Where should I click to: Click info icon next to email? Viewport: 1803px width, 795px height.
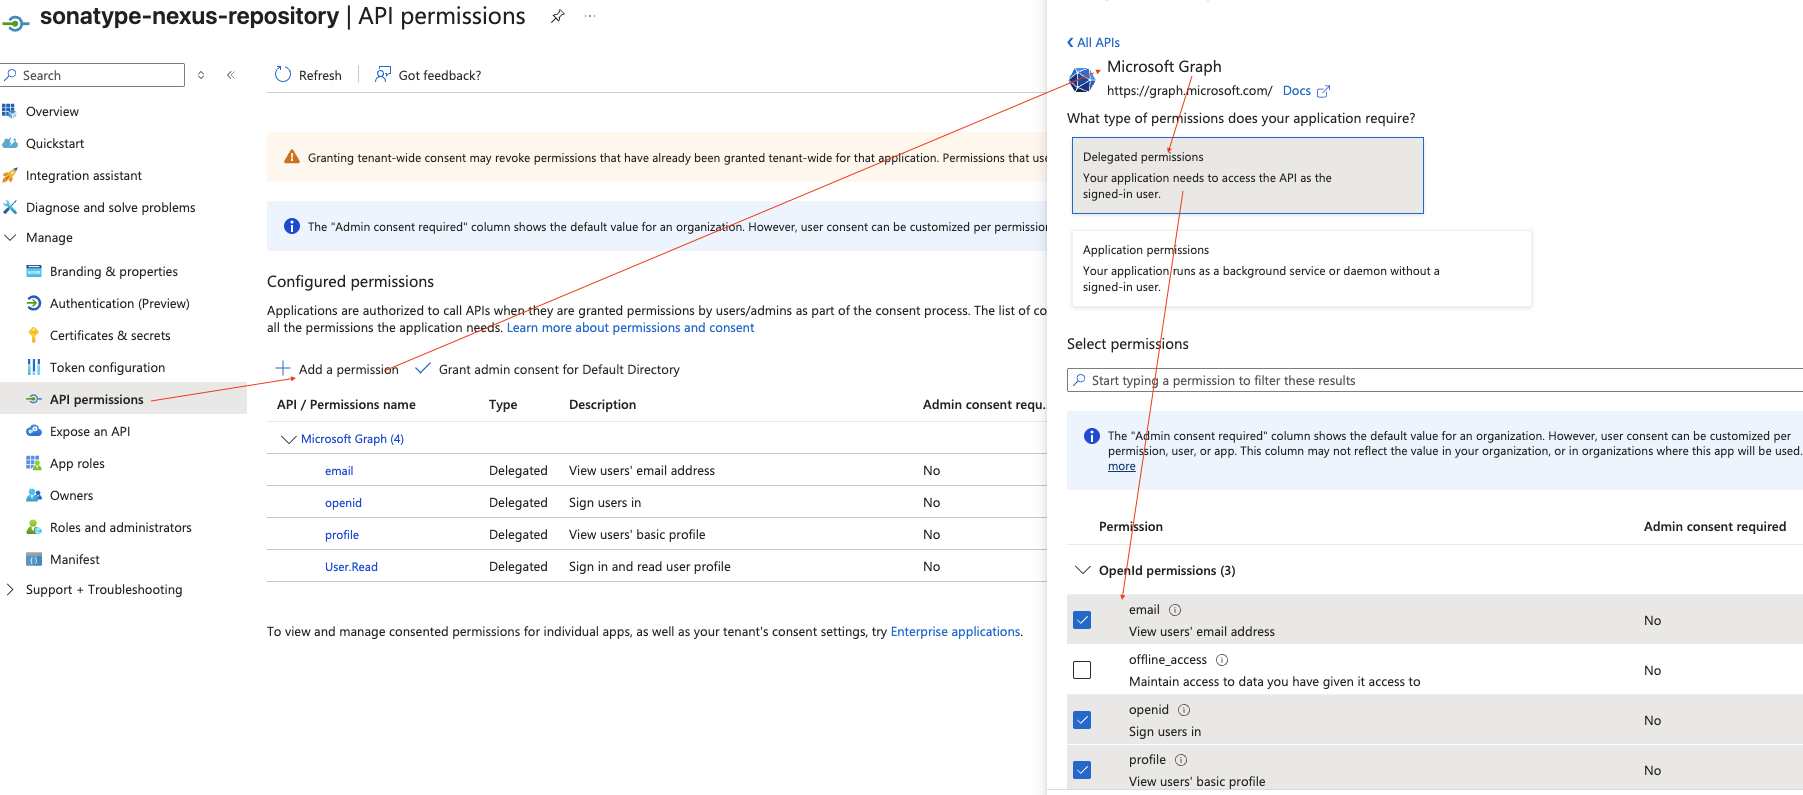[x=1175, y=610]
